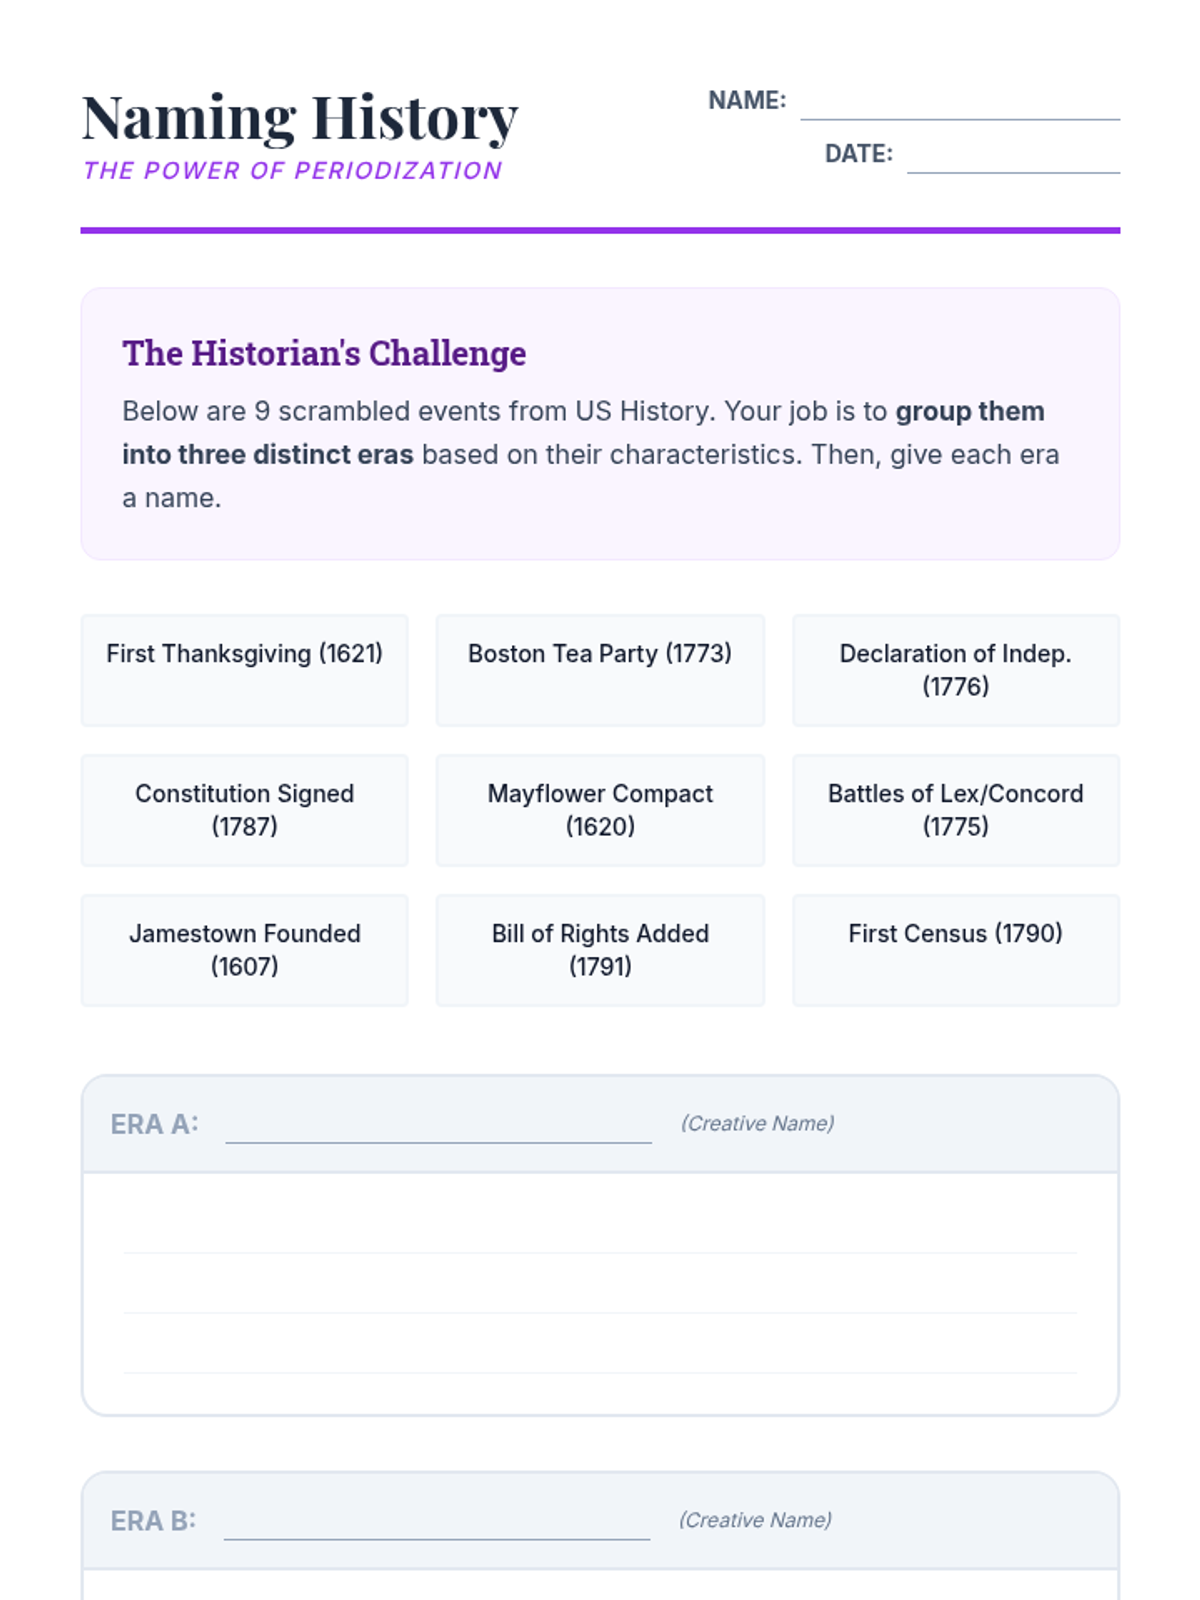Click the Creative Name hint beside ERA B
1200x1600 pixels.
(x=755, y=1520)
